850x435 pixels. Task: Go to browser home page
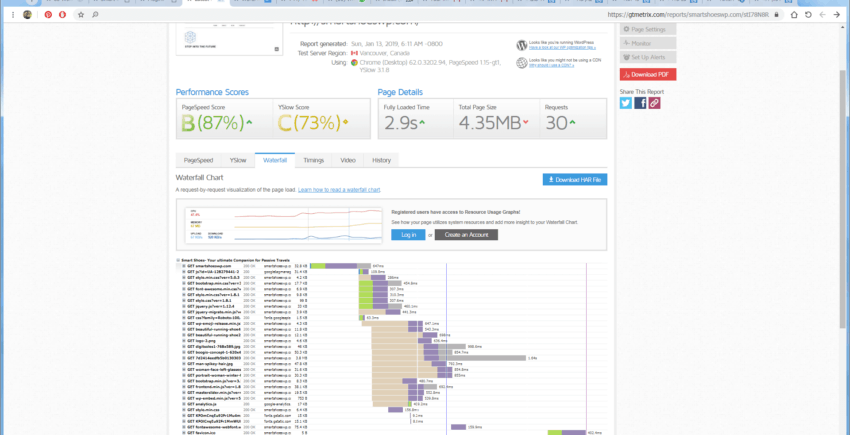pyautogui.click(x=794, y=15)
